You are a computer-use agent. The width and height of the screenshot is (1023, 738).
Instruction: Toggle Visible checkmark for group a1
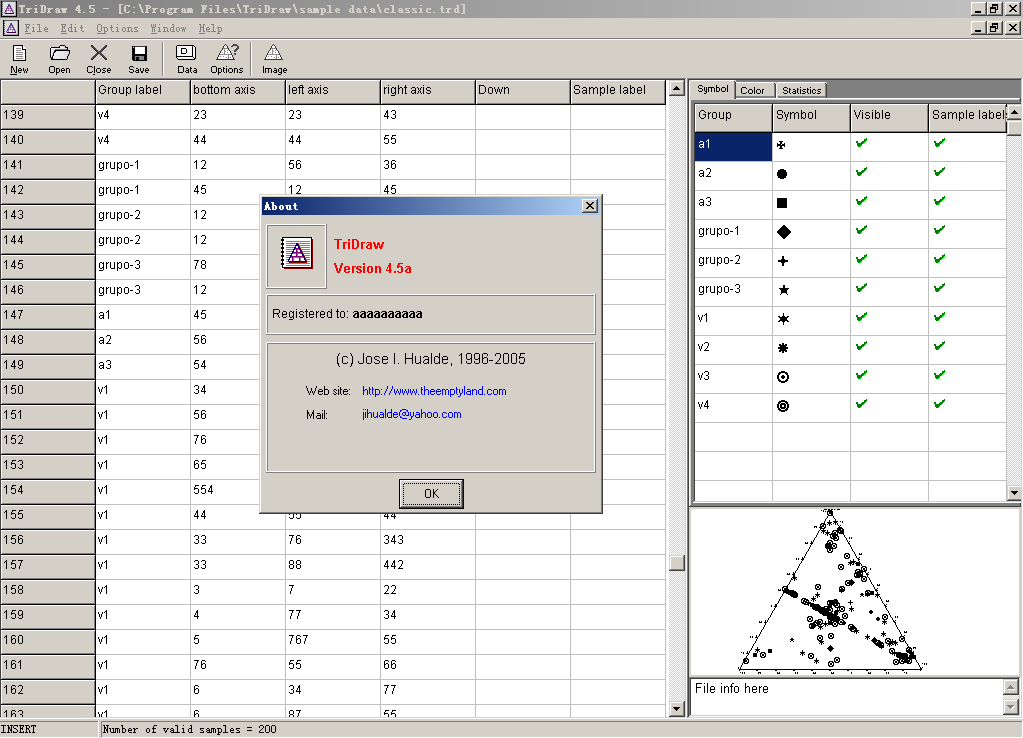point(862,143)
